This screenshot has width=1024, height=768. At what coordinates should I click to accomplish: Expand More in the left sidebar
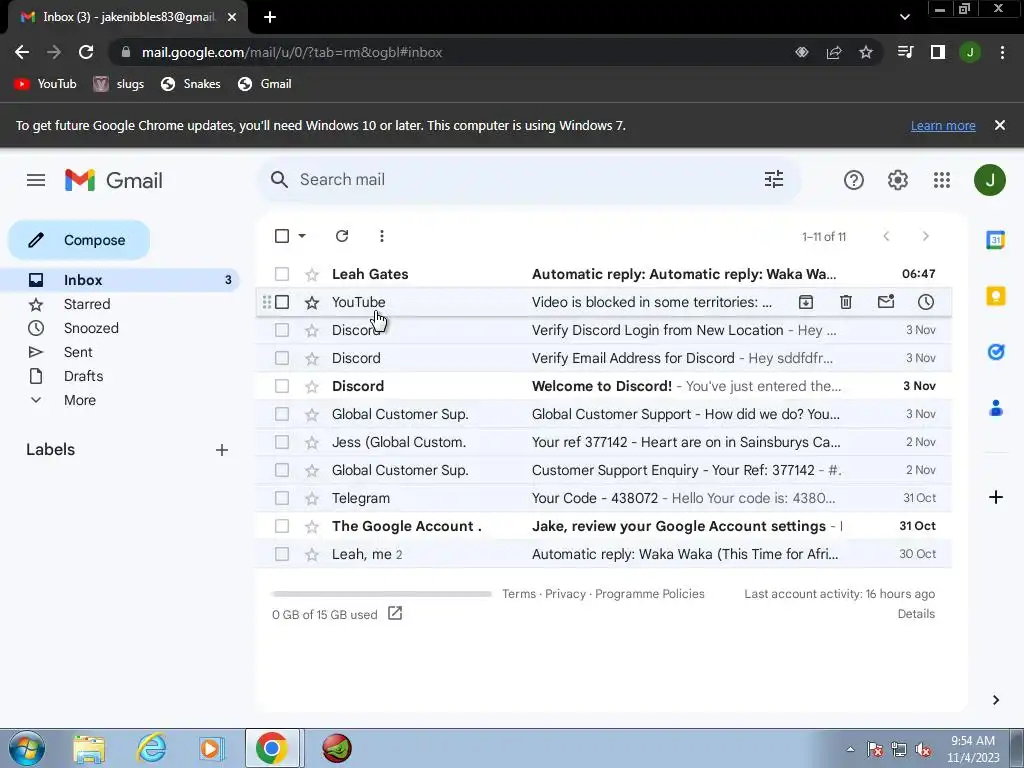pos(80,400)
